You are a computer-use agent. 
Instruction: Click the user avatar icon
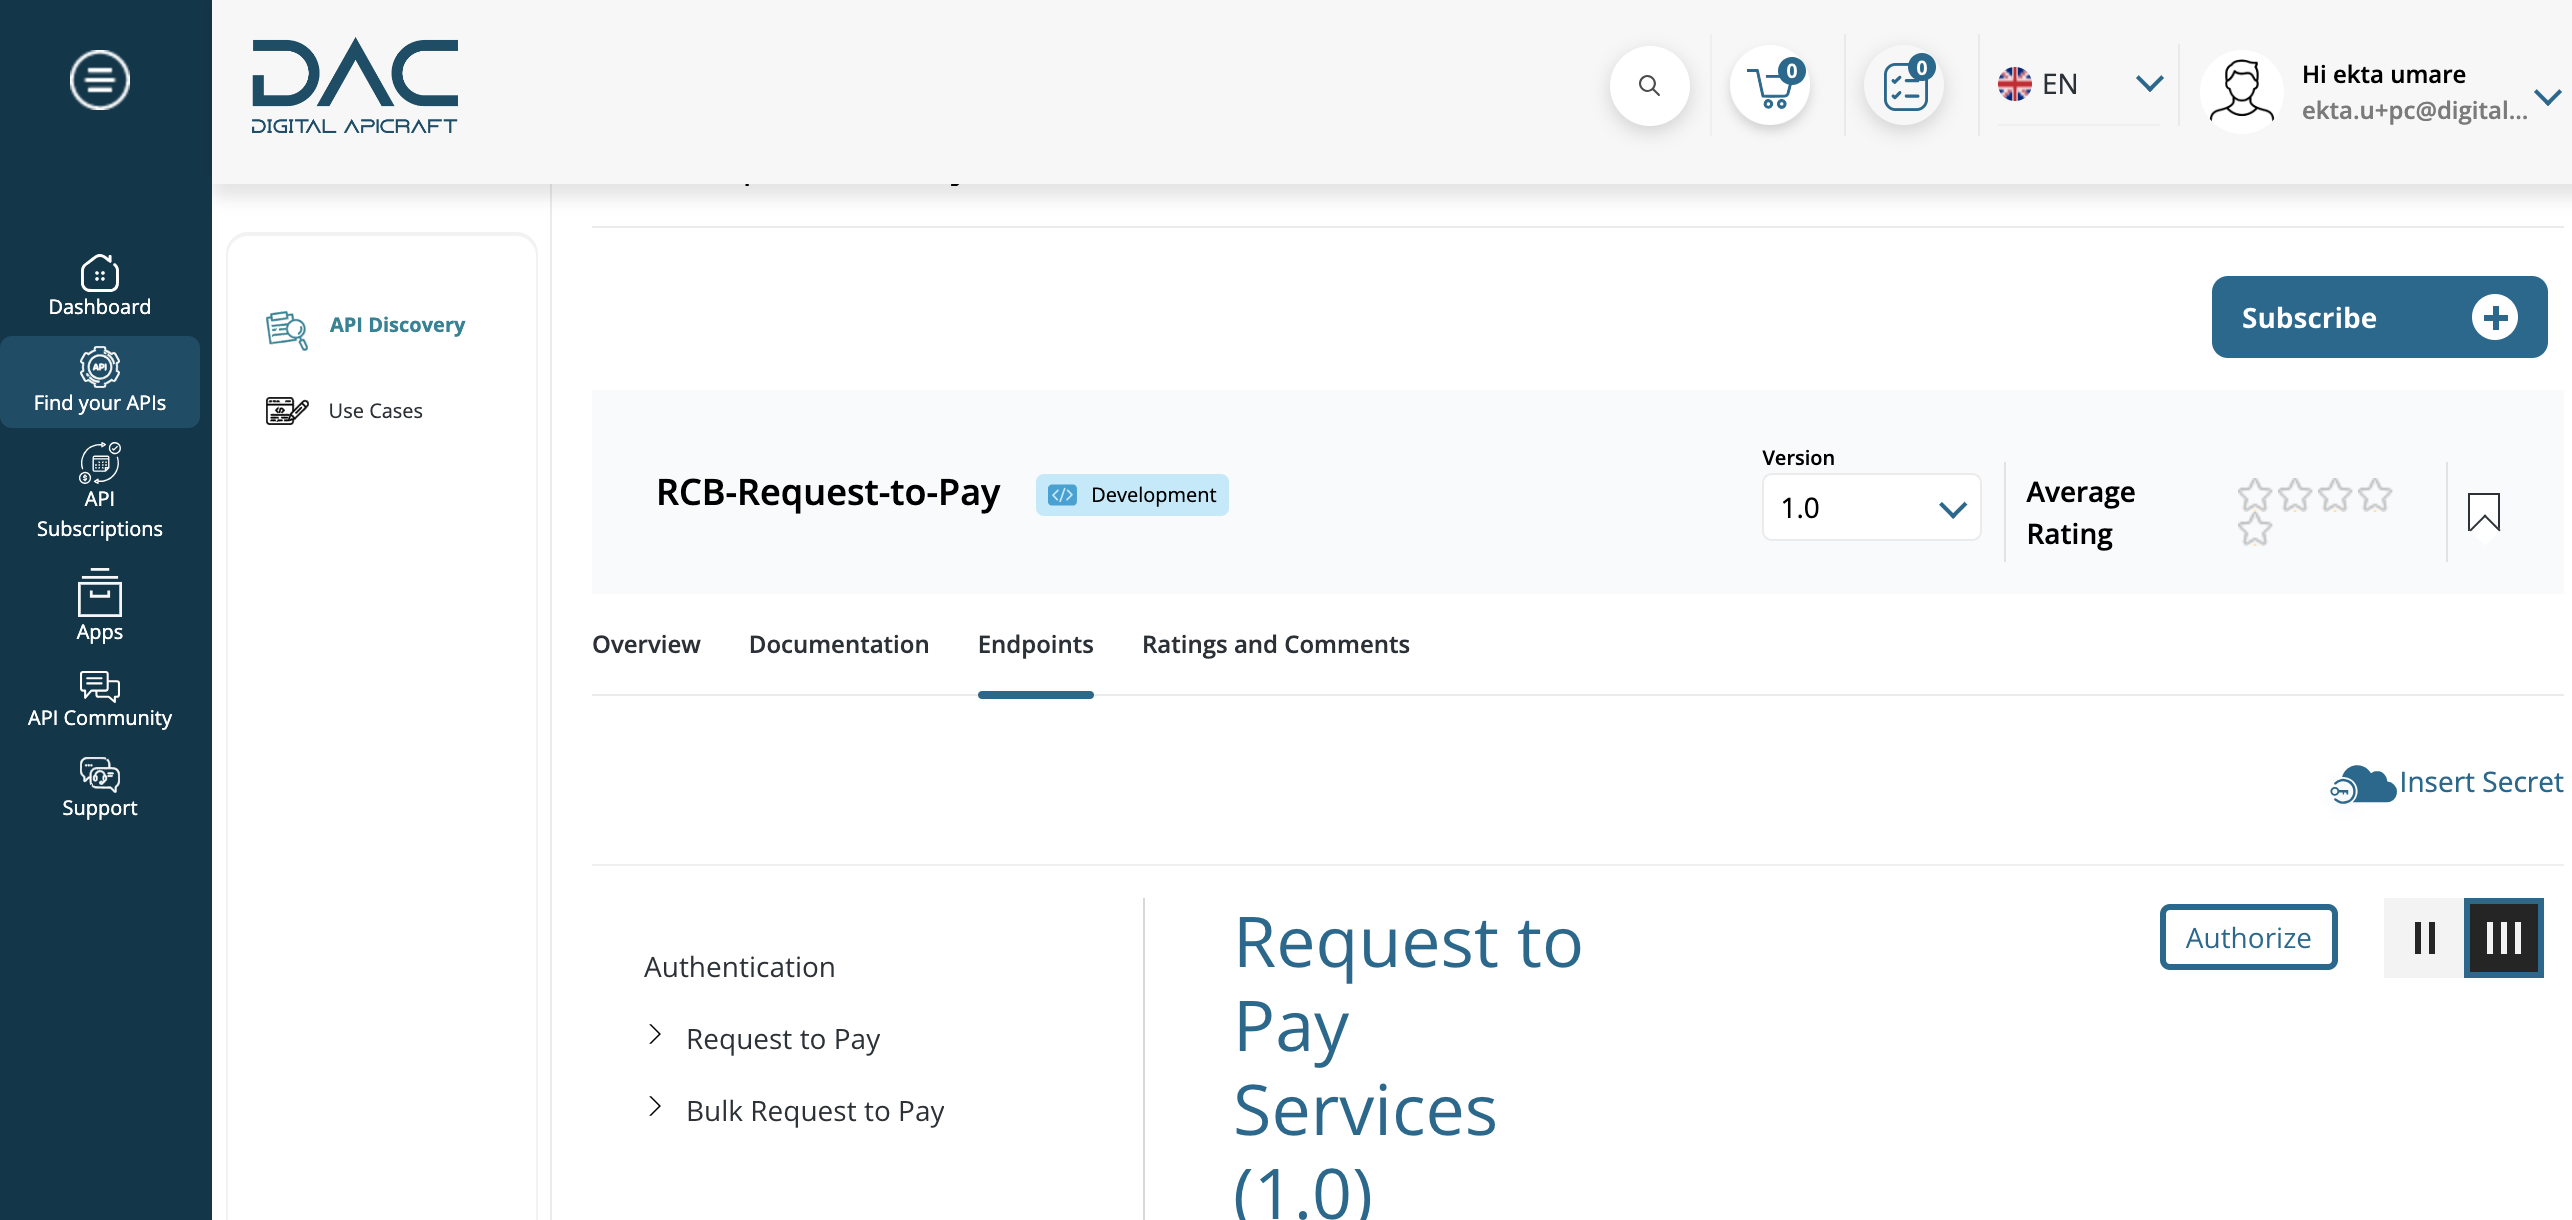click(x=2242, y=92)
